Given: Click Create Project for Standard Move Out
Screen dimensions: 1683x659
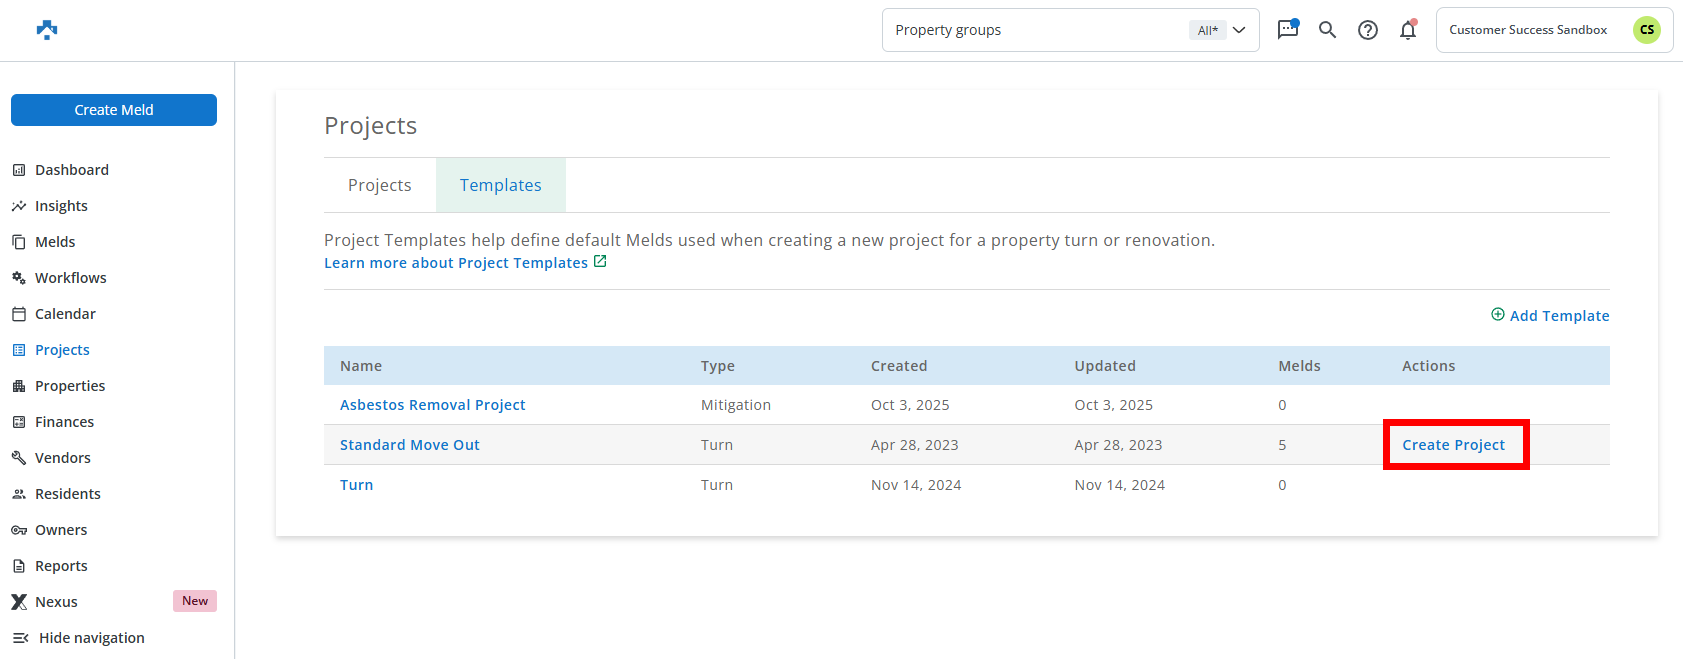Looking at the screenshot, I should point(1453,445).
